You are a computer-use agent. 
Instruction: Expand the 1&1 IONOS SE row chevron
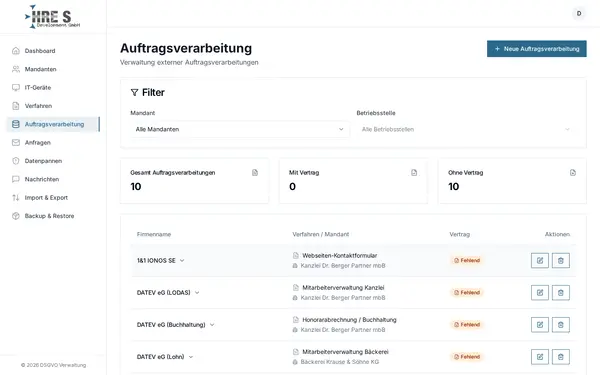point(182,260)
